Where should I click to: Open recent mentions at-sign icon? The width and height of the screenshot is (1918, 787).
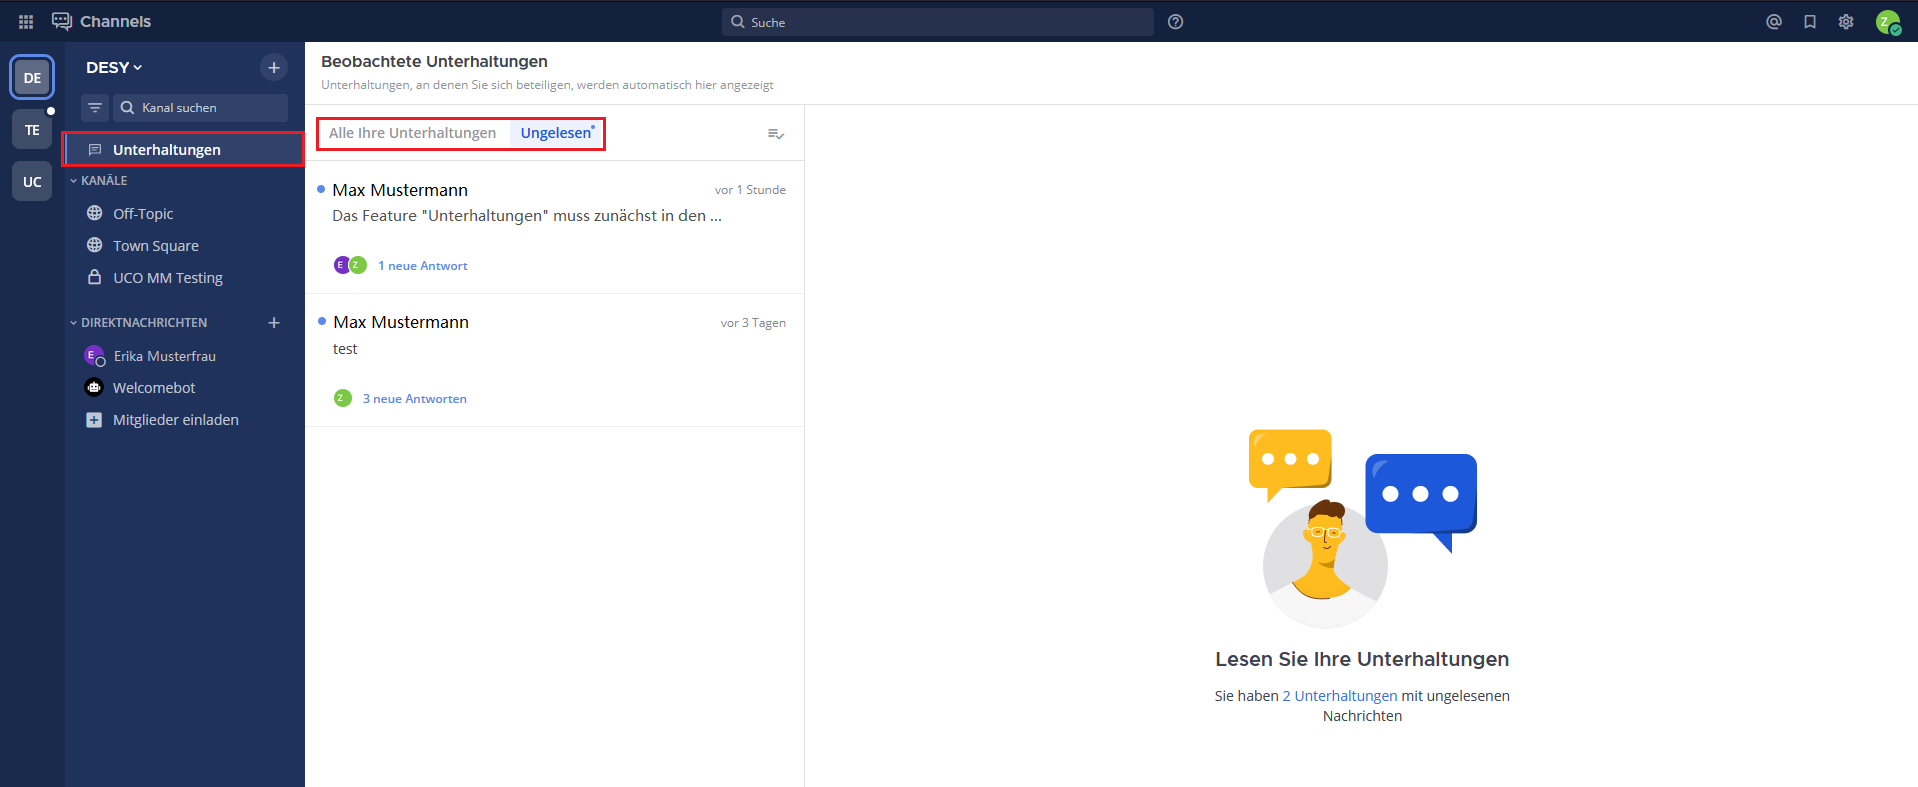[1773, 22]
